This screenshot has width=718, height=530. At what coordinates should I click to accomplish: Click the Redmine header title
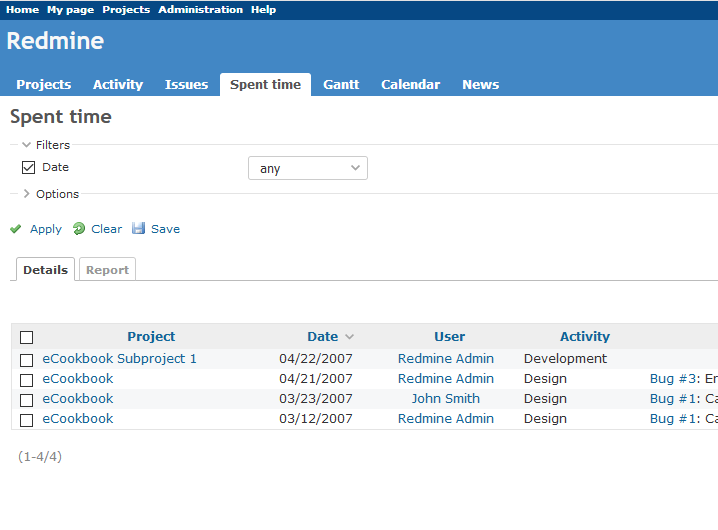pyautogui.click(x=55, y=41)
